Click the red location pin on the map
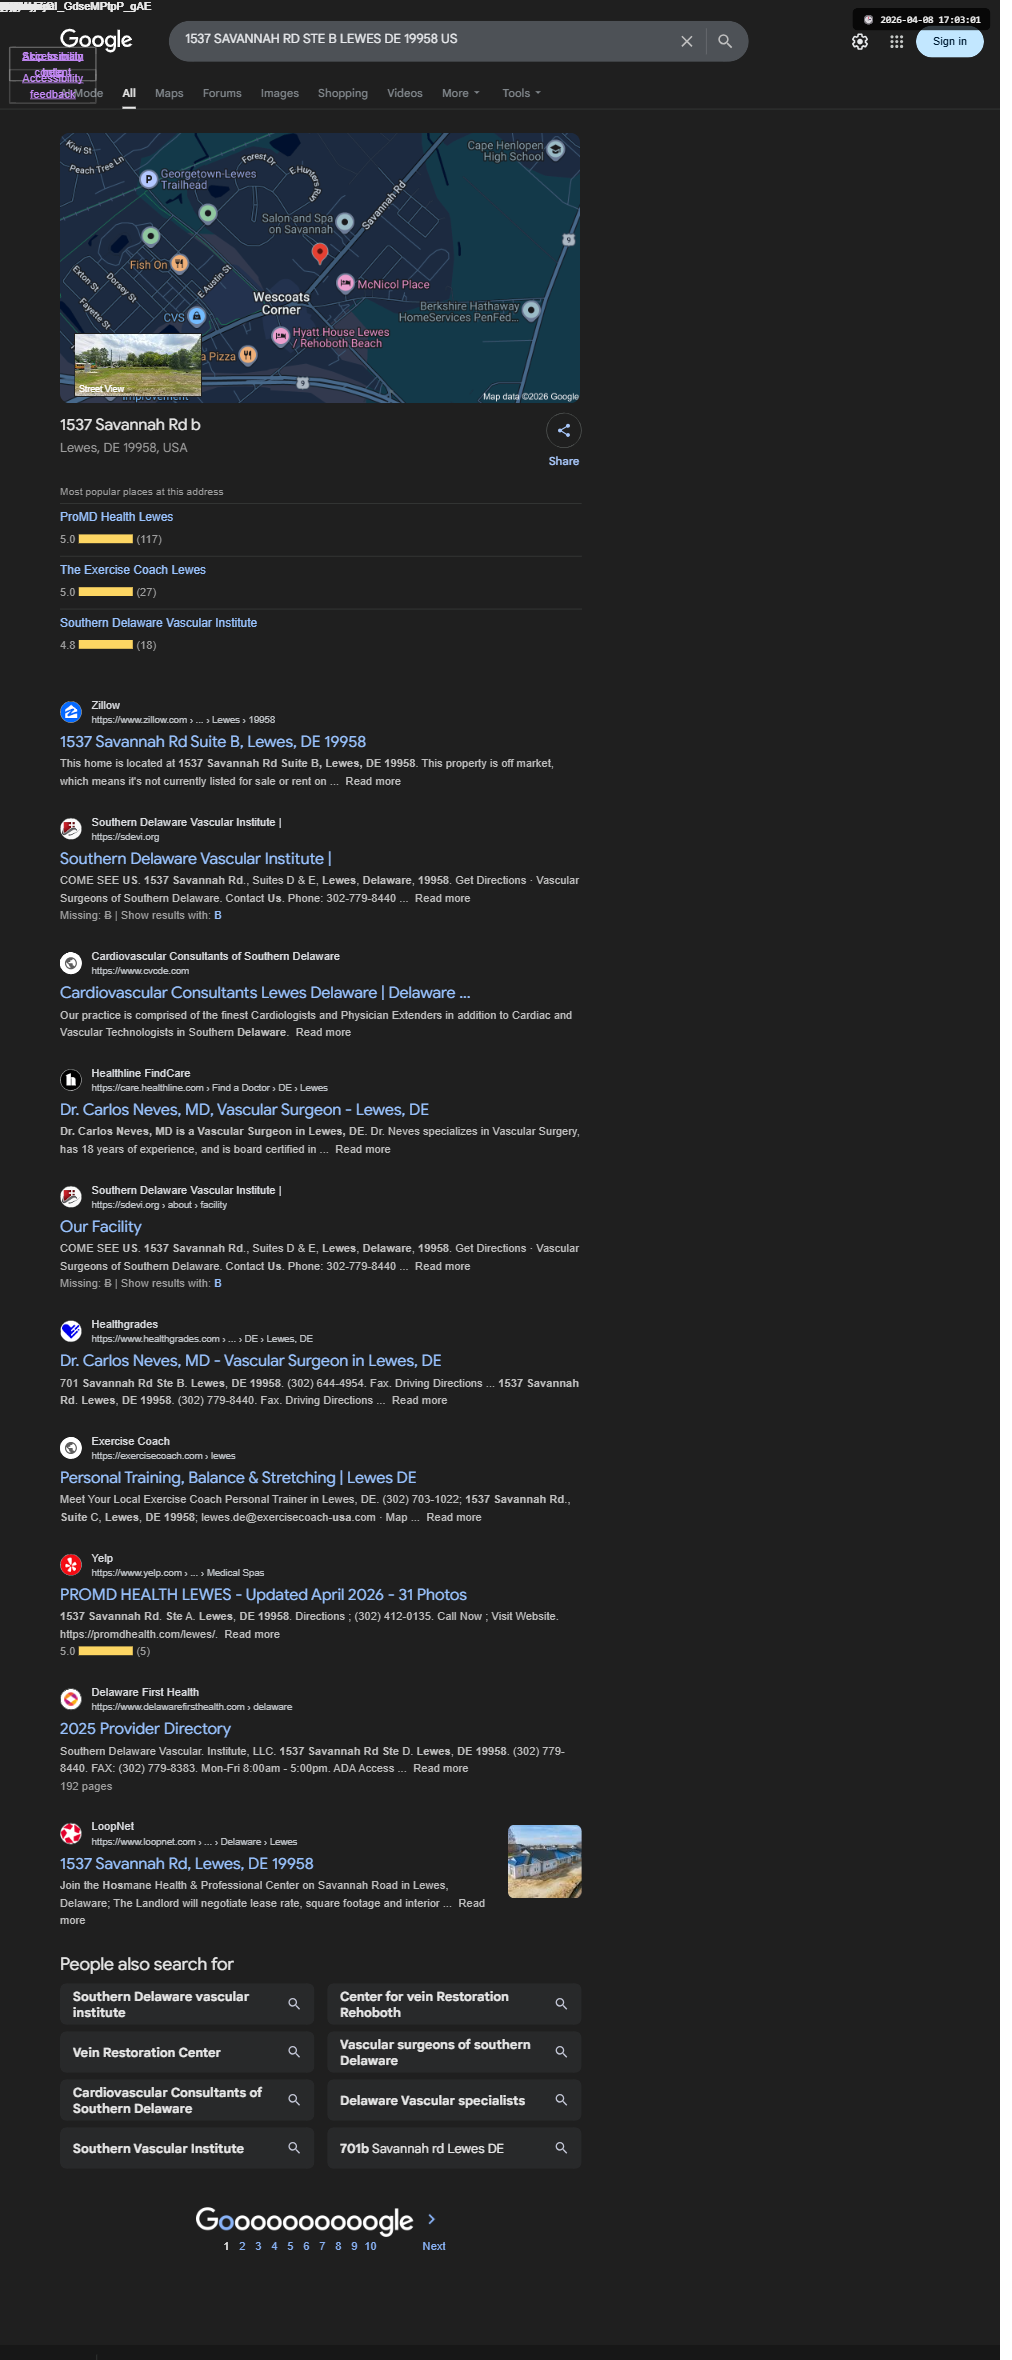 (x=320, y=253)
